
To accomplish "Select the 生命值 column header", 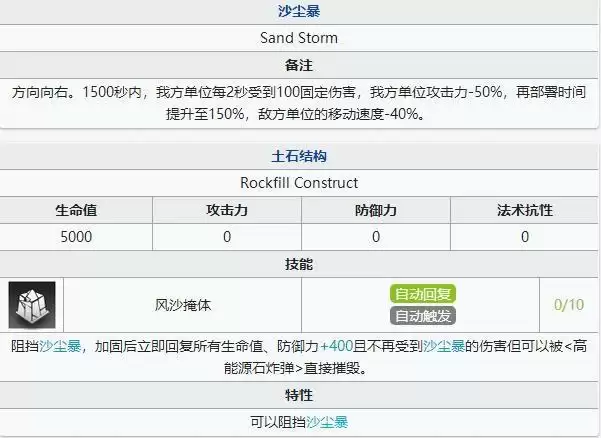I will (x=76, y=210).
